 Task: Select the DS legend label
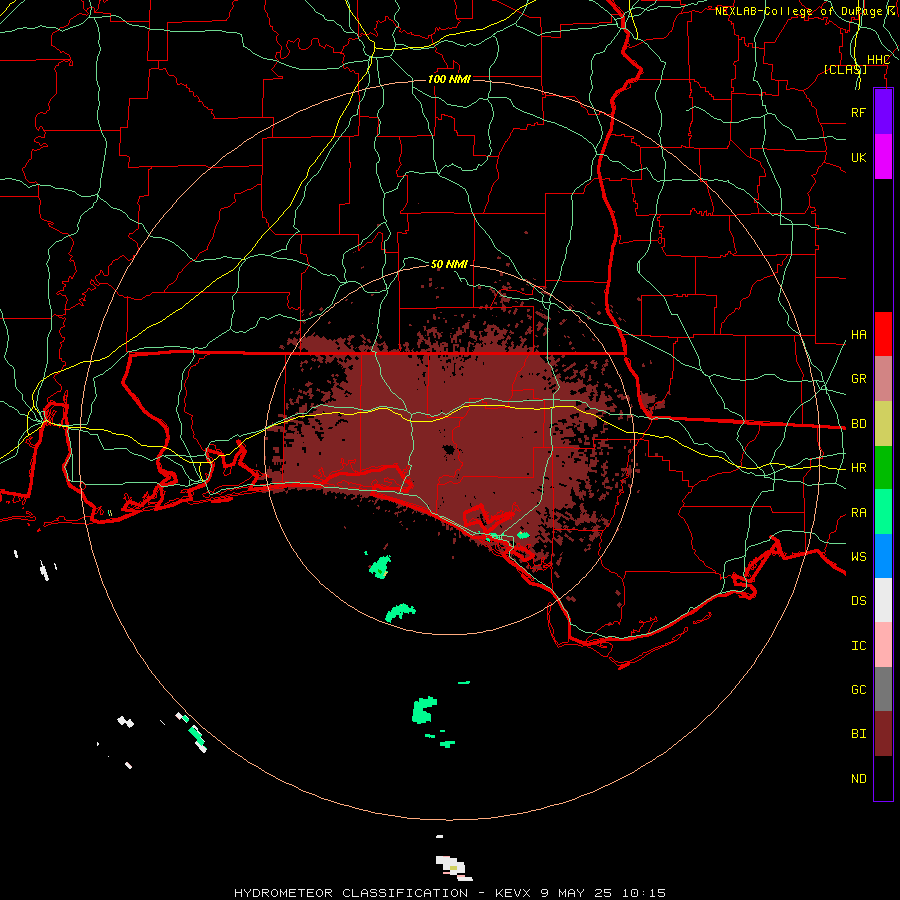click(858, 601)
